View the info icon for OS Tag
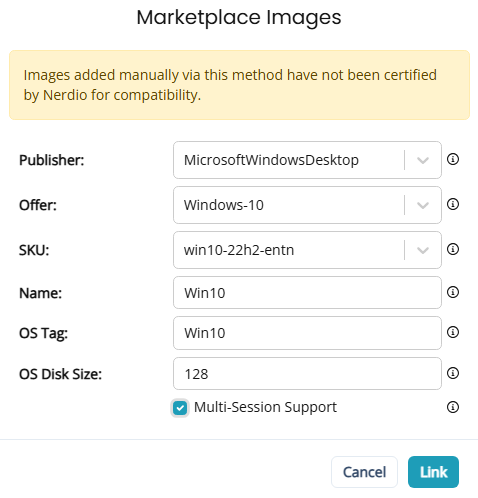The image size is (478, 498). pyautogui.click(x=453, y=332)
